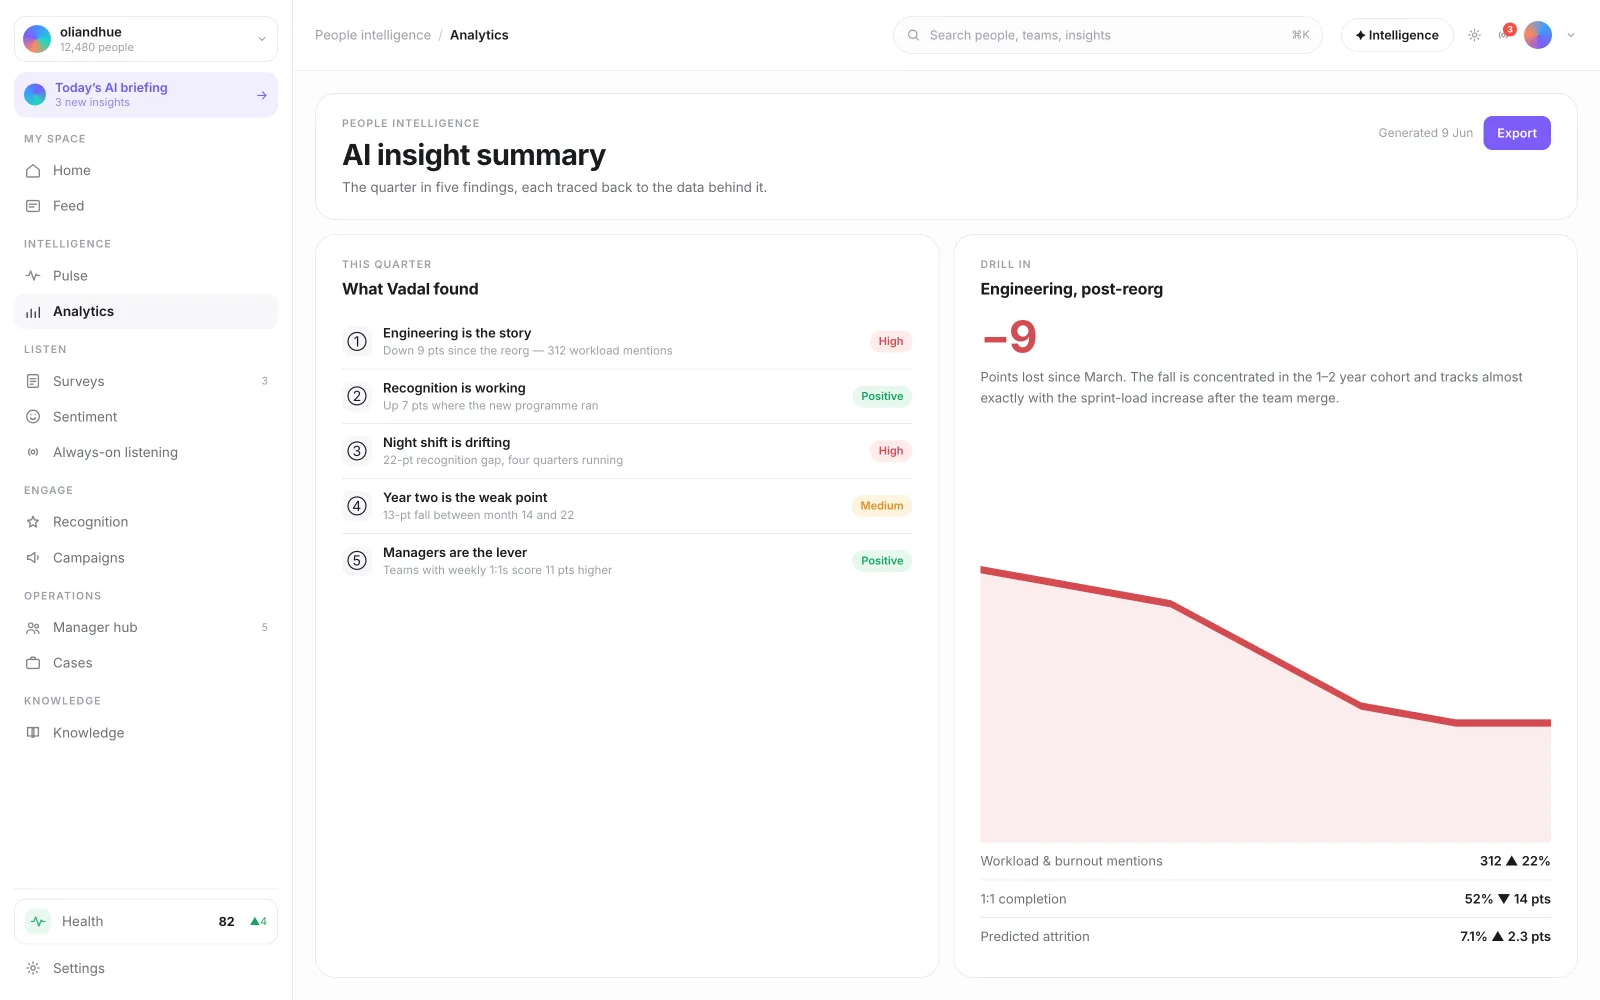Viewport: 1600px width, 1000px height.
Task: Click the user avatar in top bar
Action: (x=1538, y=35)
